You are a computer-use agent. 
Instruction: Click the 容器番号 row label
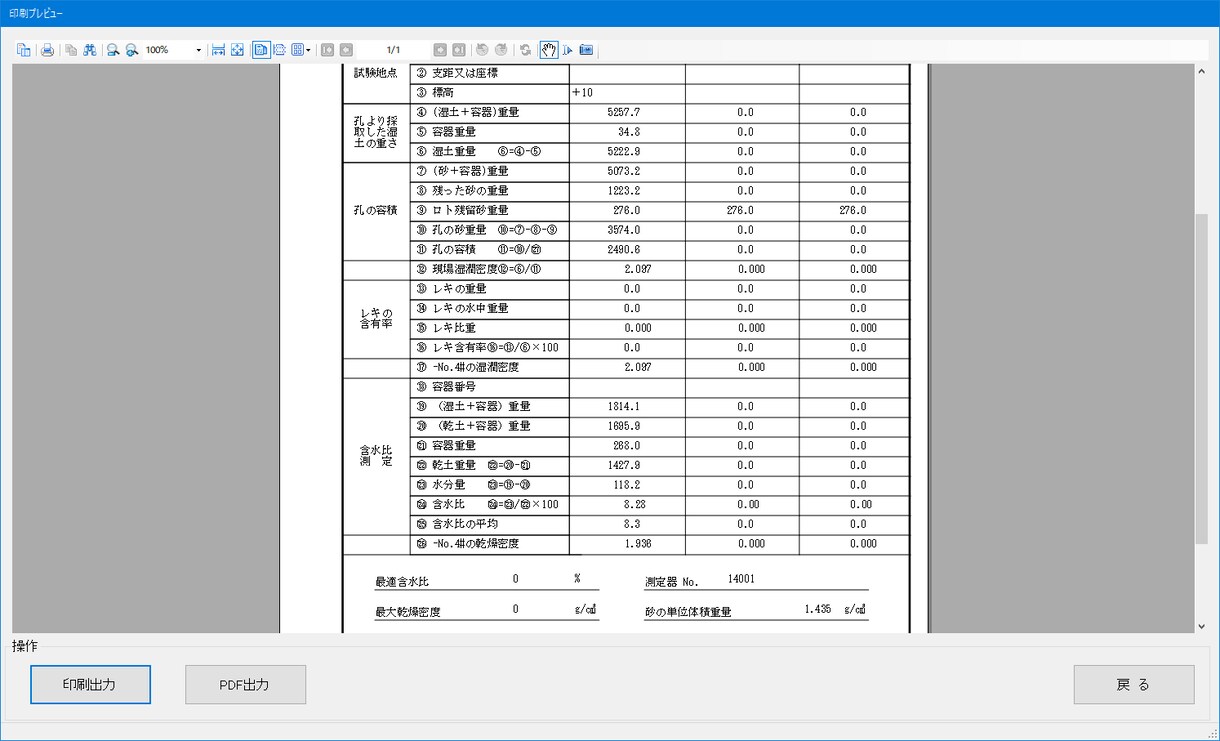coord(454,387)
